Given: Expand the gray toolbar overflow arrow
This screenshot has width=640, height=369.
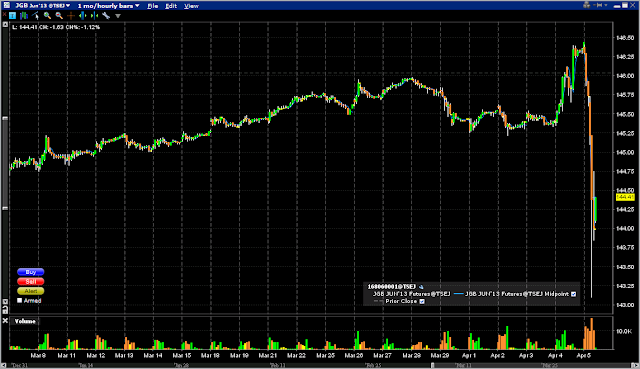Looking at the screenshot, I should pyautogui.click(x=118, y=16).
